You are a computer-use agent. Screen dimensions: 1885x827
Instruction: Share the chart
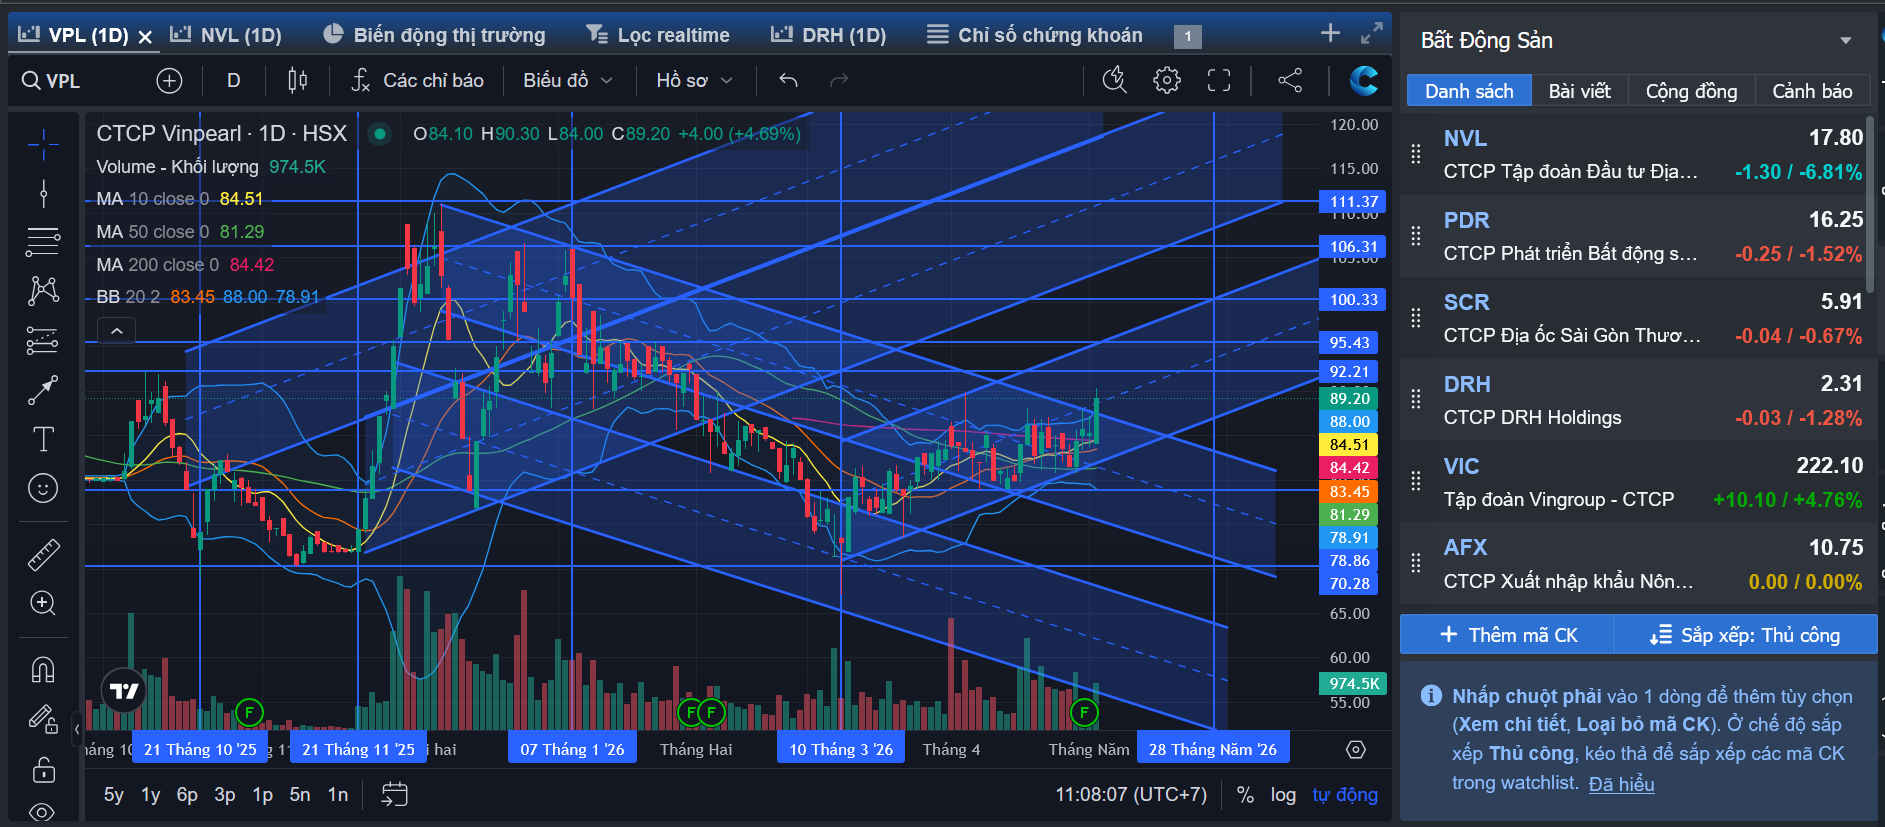(1290, 80)
